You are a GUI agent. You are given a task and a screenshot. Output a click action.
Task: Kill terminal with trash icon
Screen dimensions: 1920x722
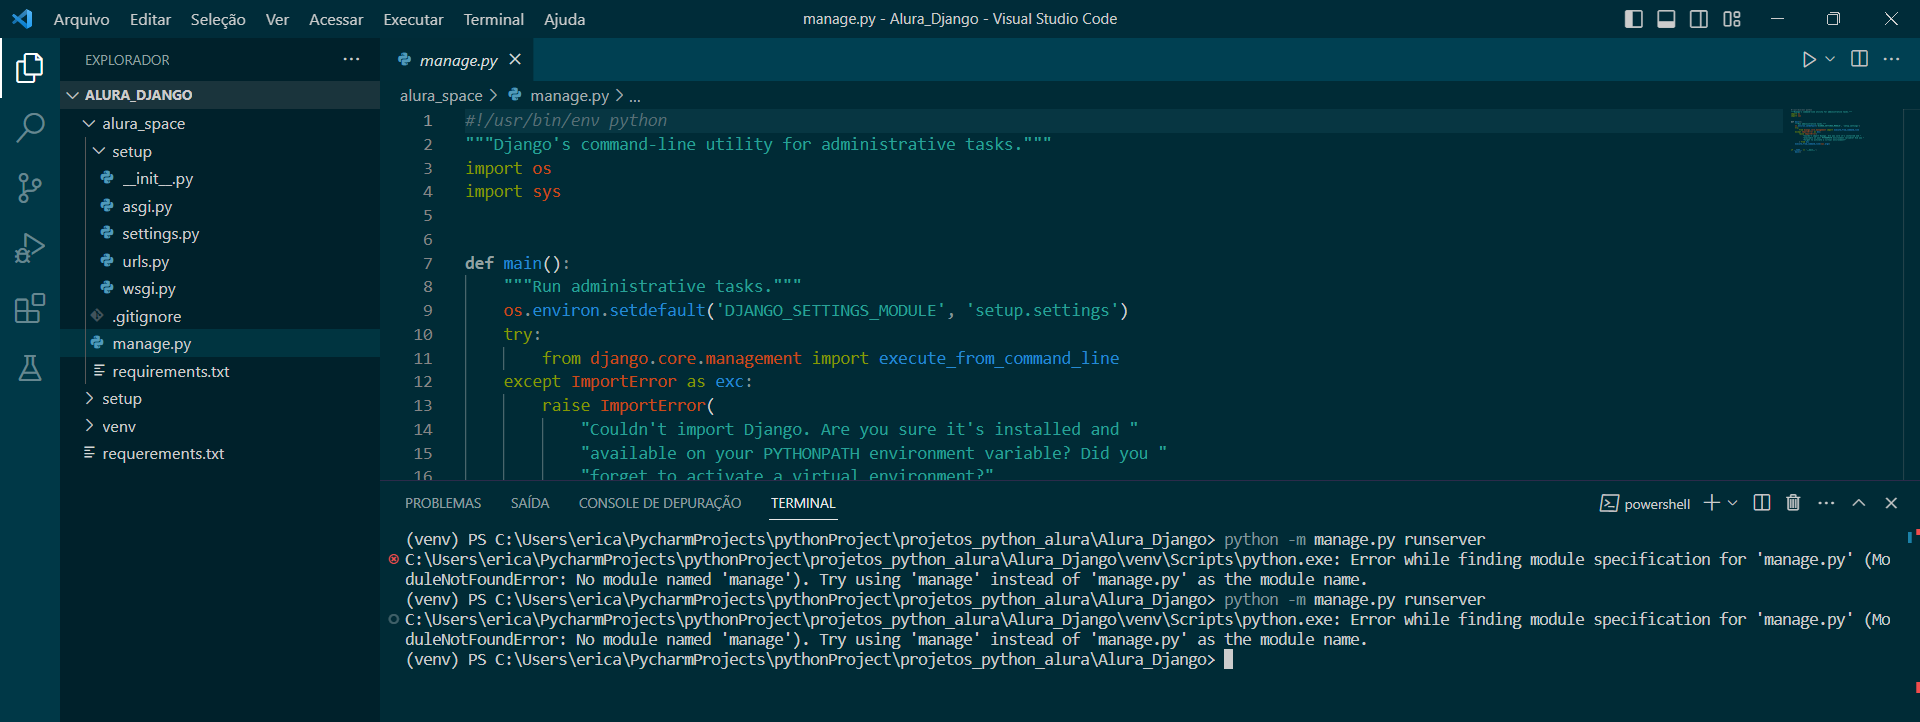1793,502
